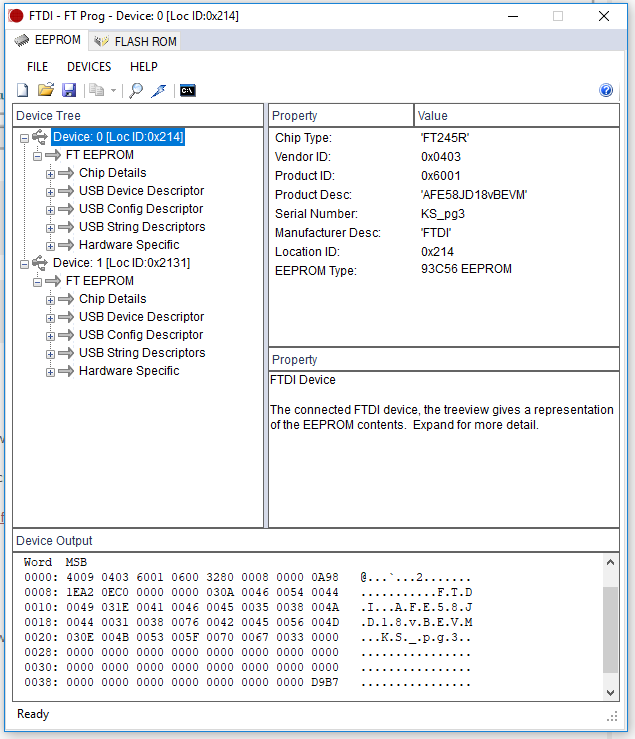Viewport: 635px width, 739px height.
Task: Click the USB icon beside Device: 0
Action: pos(40,137)
